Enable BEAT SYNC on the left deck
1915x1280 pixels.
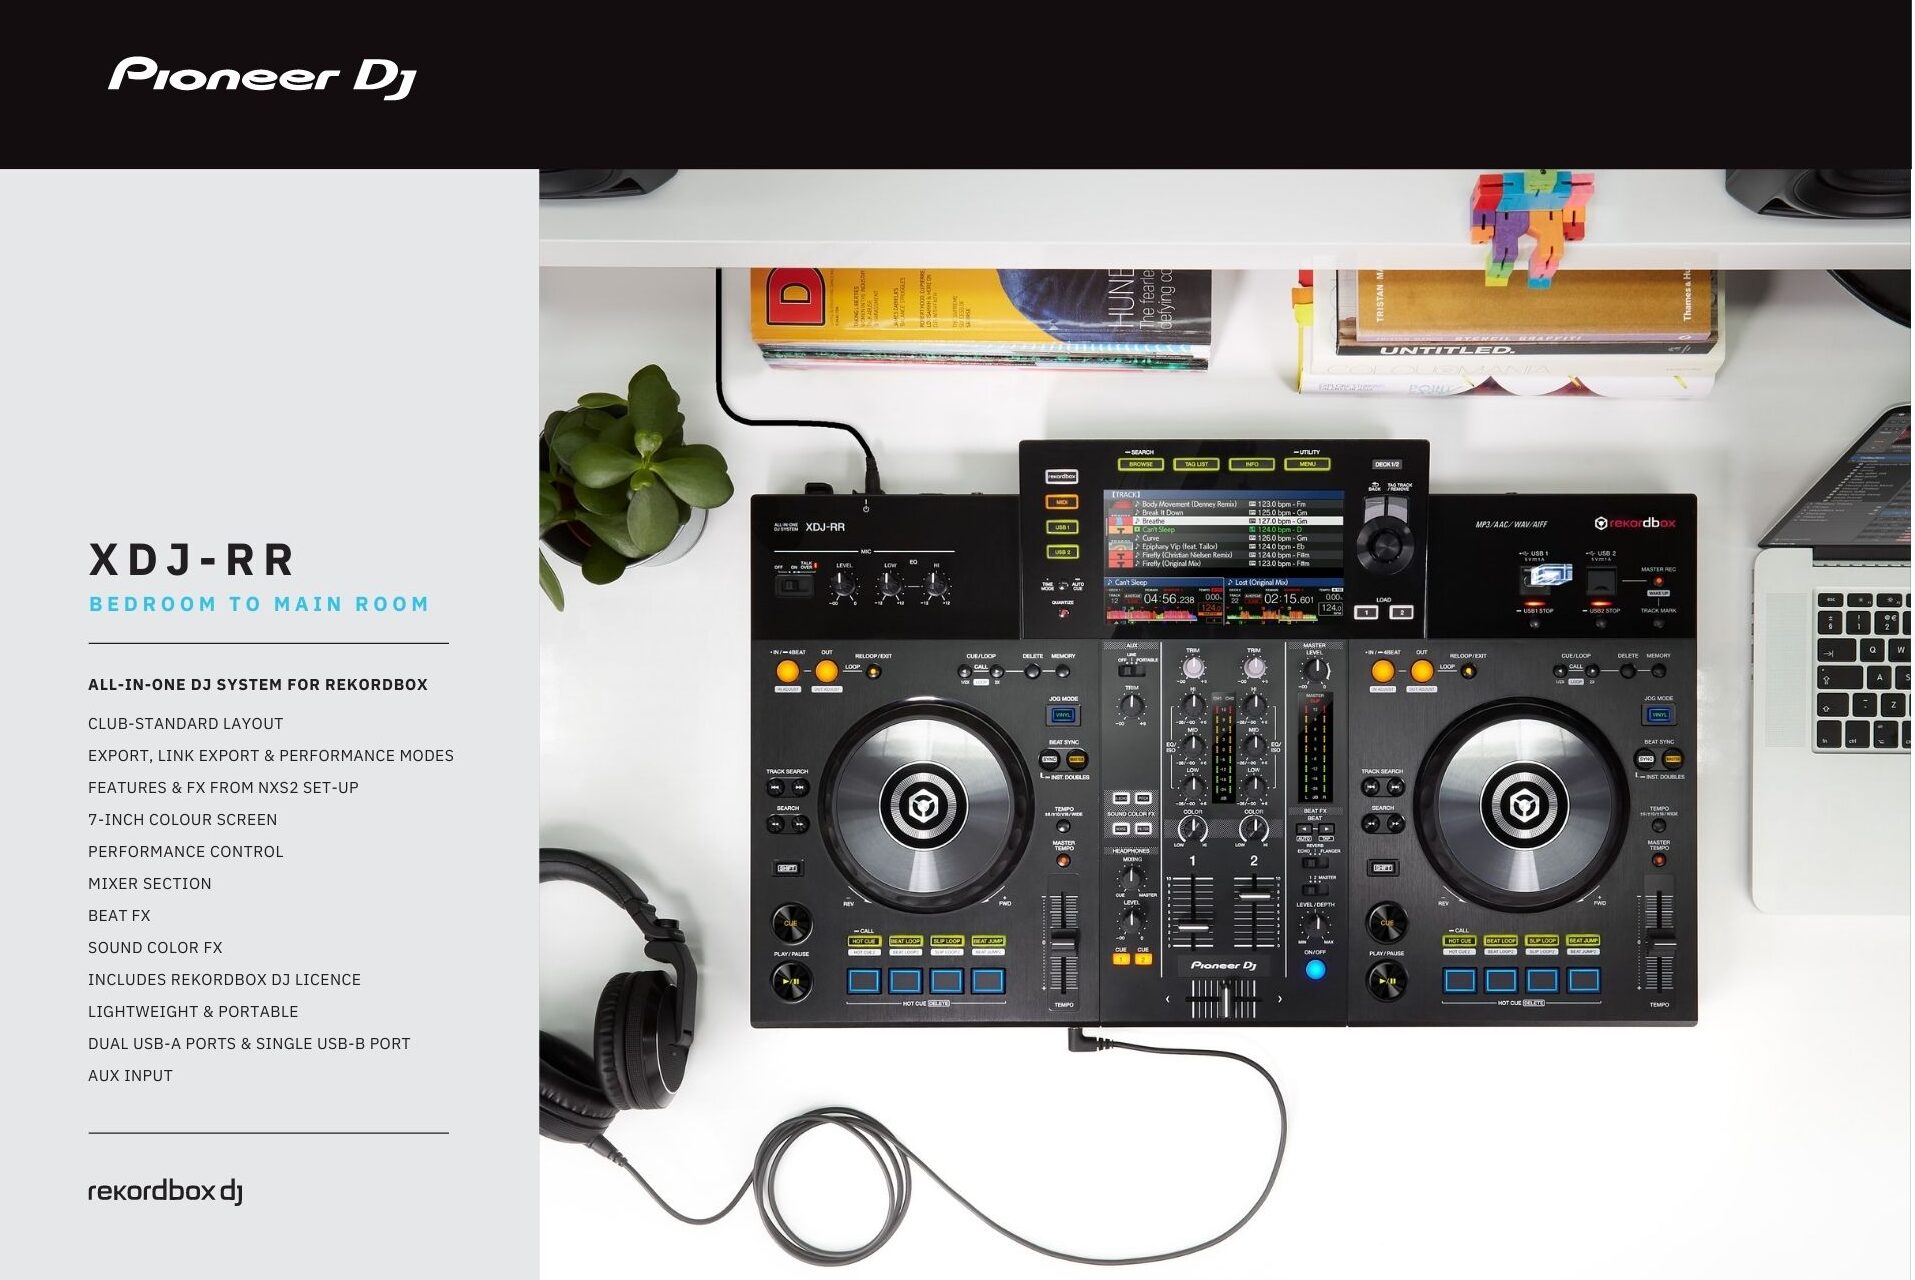pyautogui.click(x=1050, y=760)
